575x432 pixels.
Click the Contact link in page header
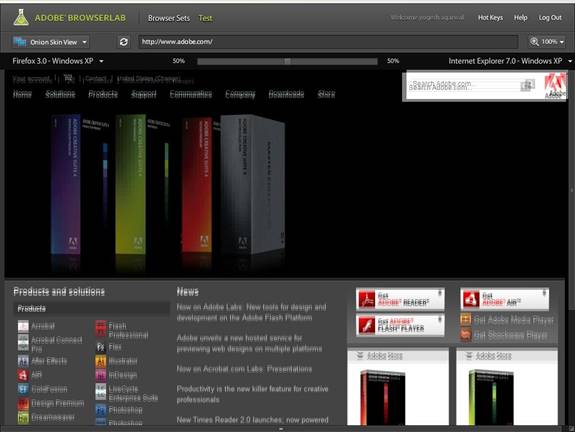tap(96, 78)
